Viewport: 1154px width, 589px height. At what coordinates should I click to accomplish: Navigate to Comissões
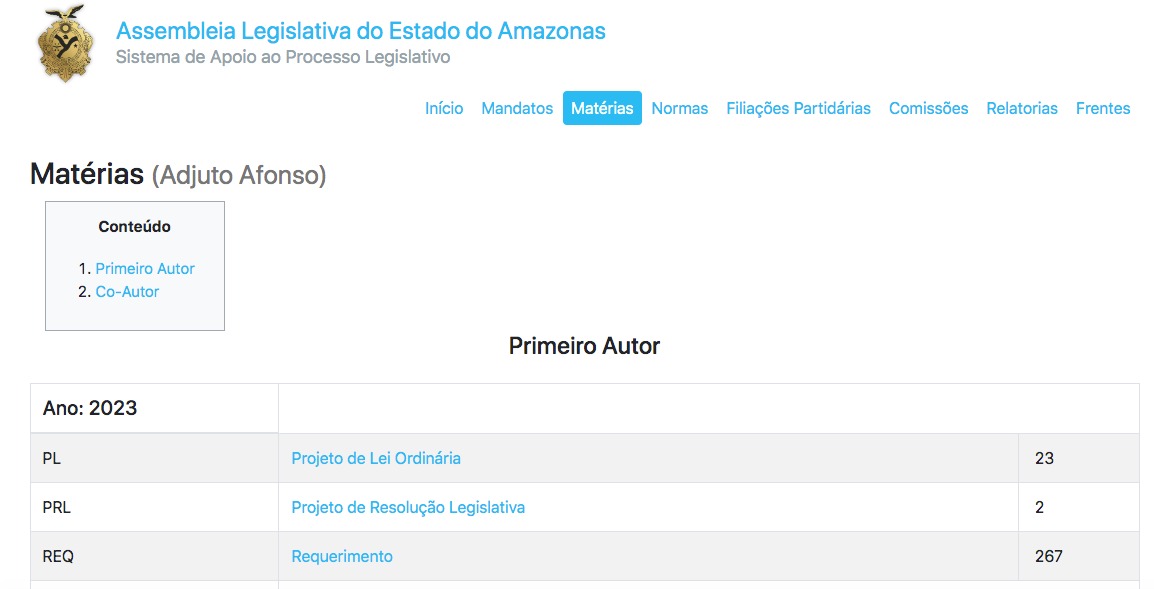[x=928, y=108]
